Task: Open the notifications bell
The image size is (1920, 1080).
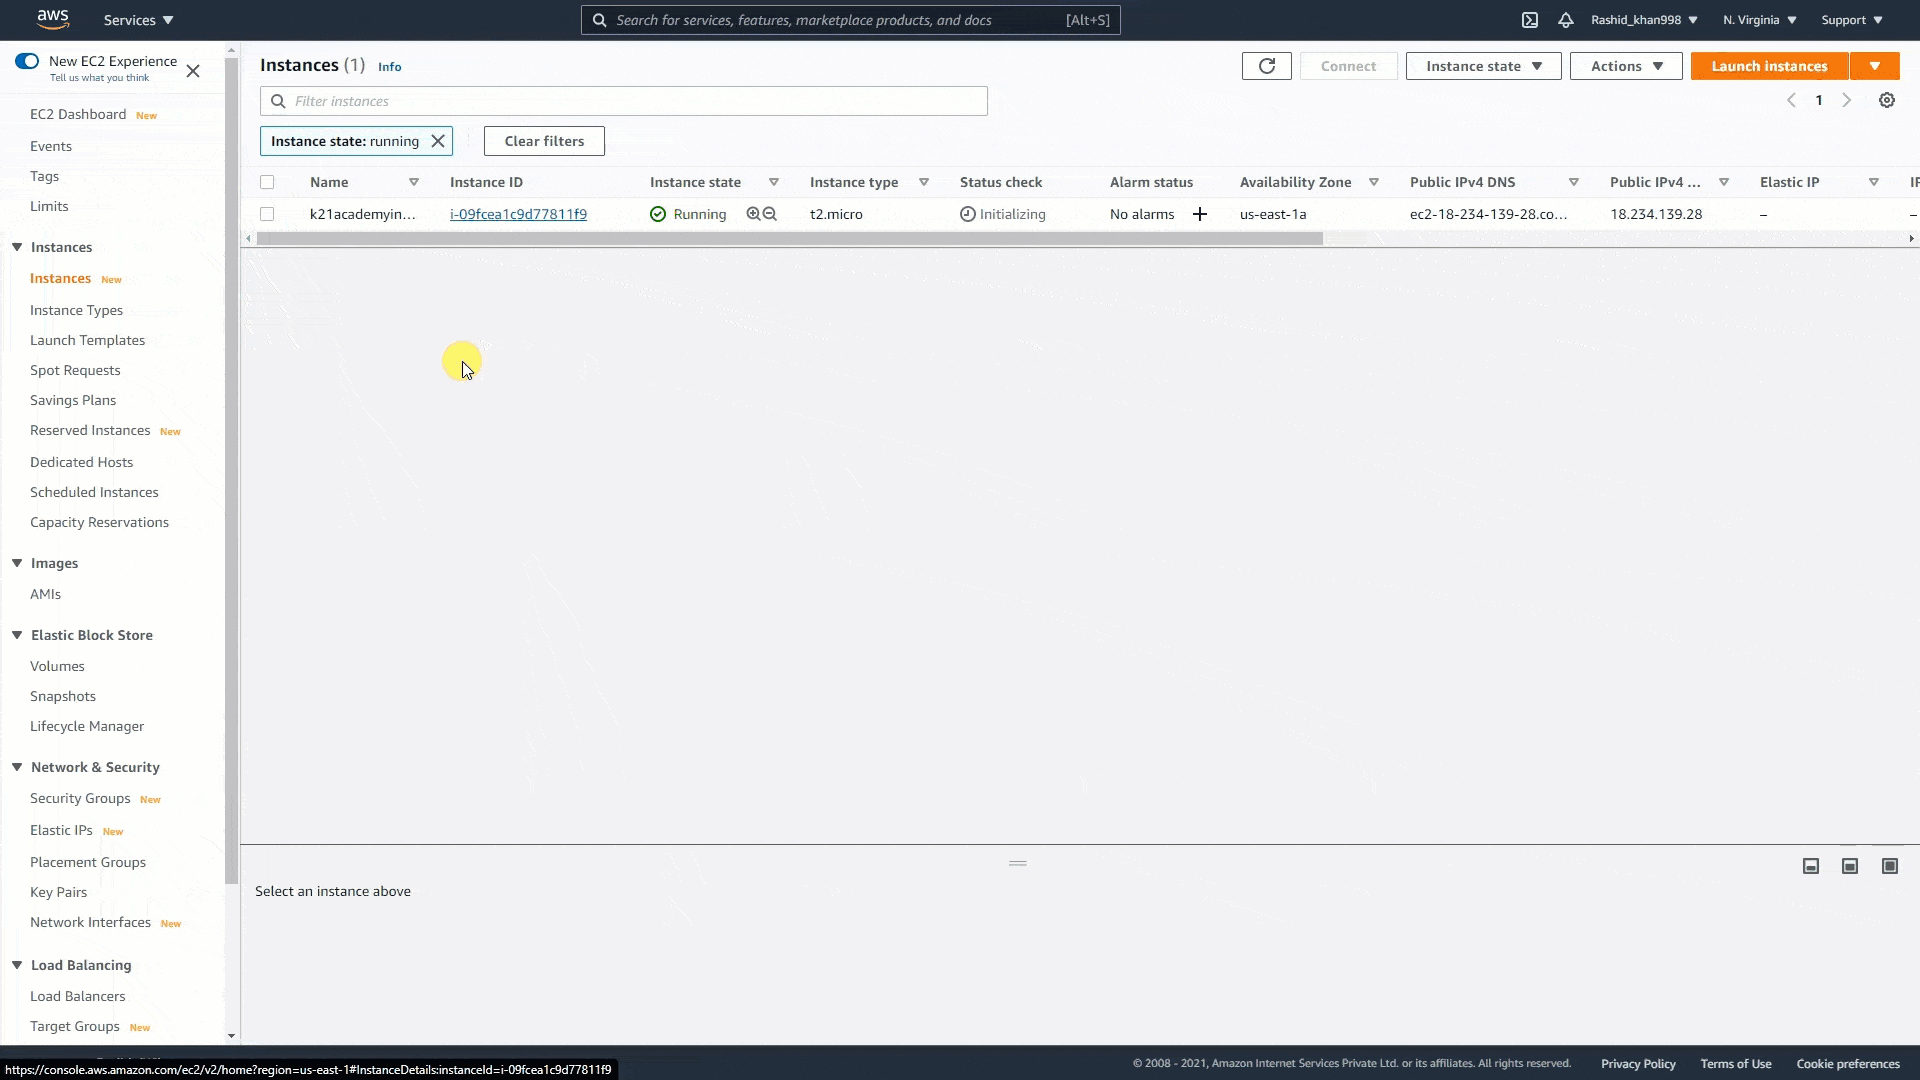Action: click(x=1566, y=20)
